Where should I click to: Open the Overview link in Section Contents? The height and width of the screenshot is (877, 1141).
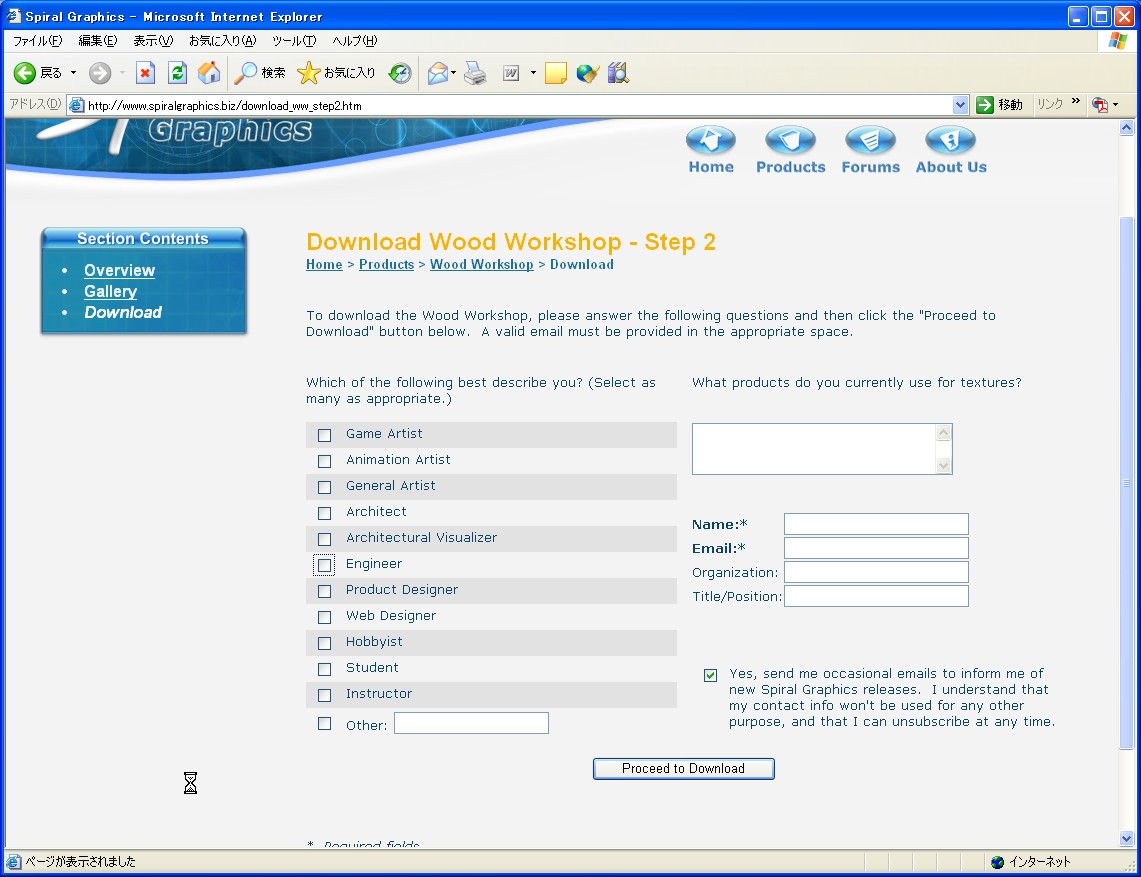(119, 270)
